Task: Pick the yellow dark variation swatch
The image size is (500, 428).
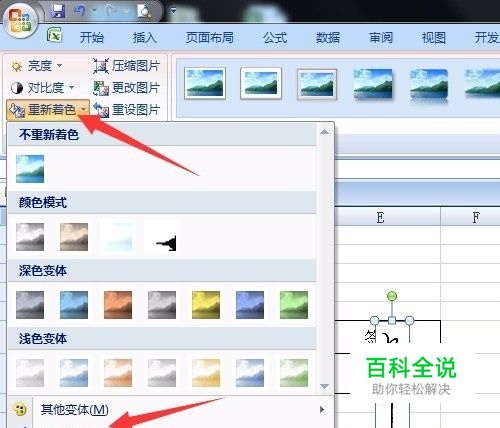Action: [x=206, y=305]
